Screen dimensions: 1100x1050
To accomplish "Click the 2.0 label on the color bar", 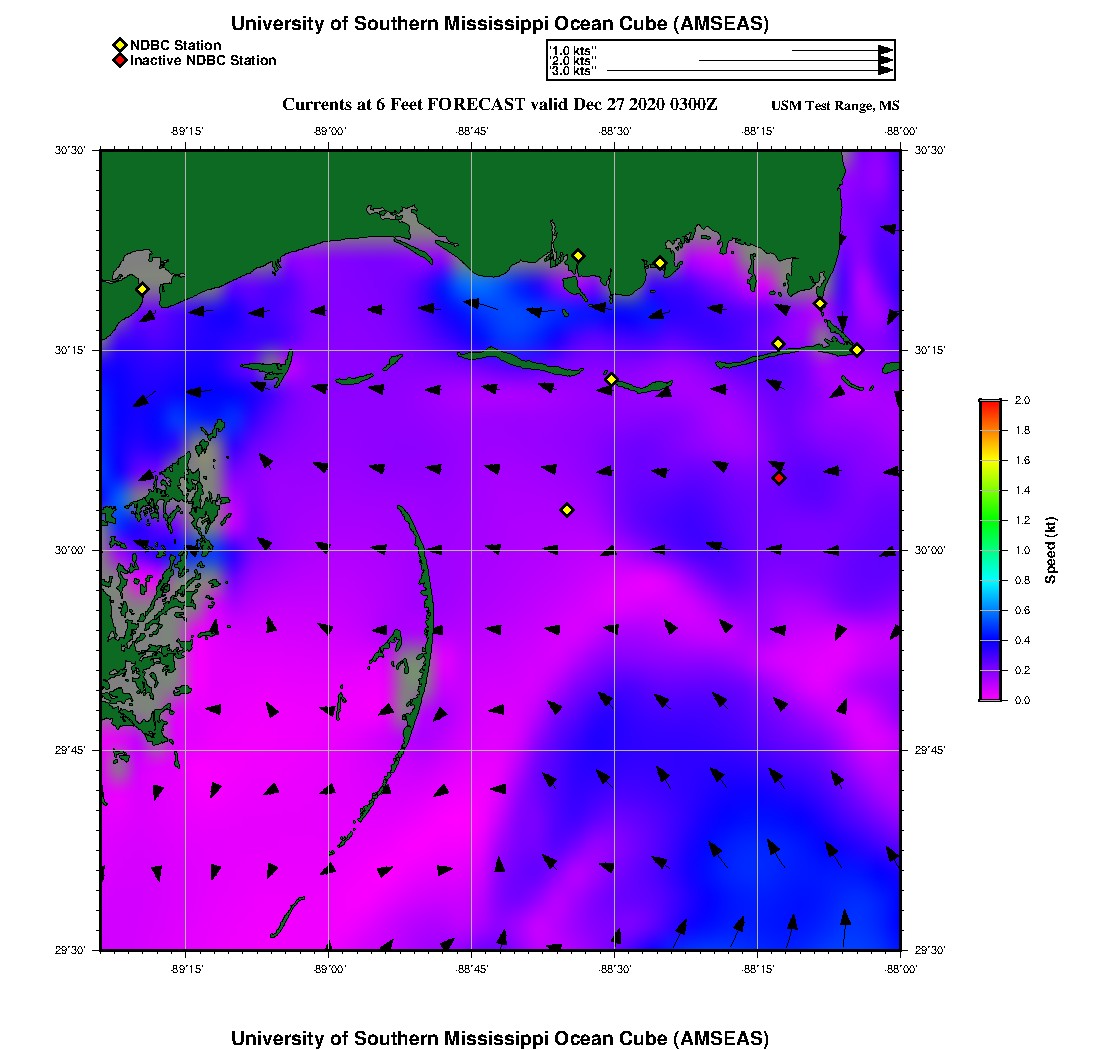I will [x=1022, y=400].
